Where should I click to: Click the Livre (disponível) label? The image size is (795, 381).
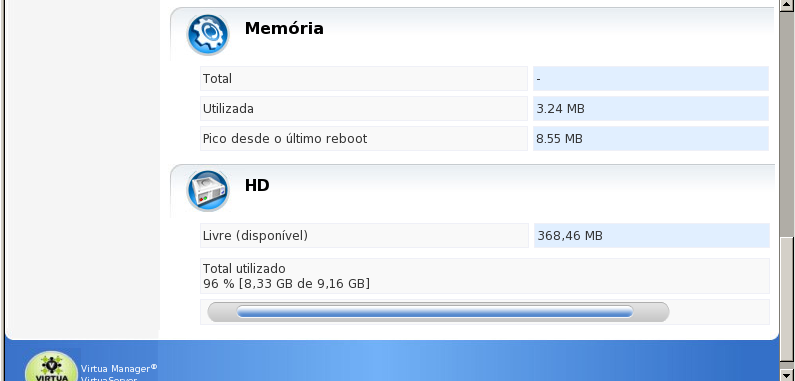coord(256,235)
